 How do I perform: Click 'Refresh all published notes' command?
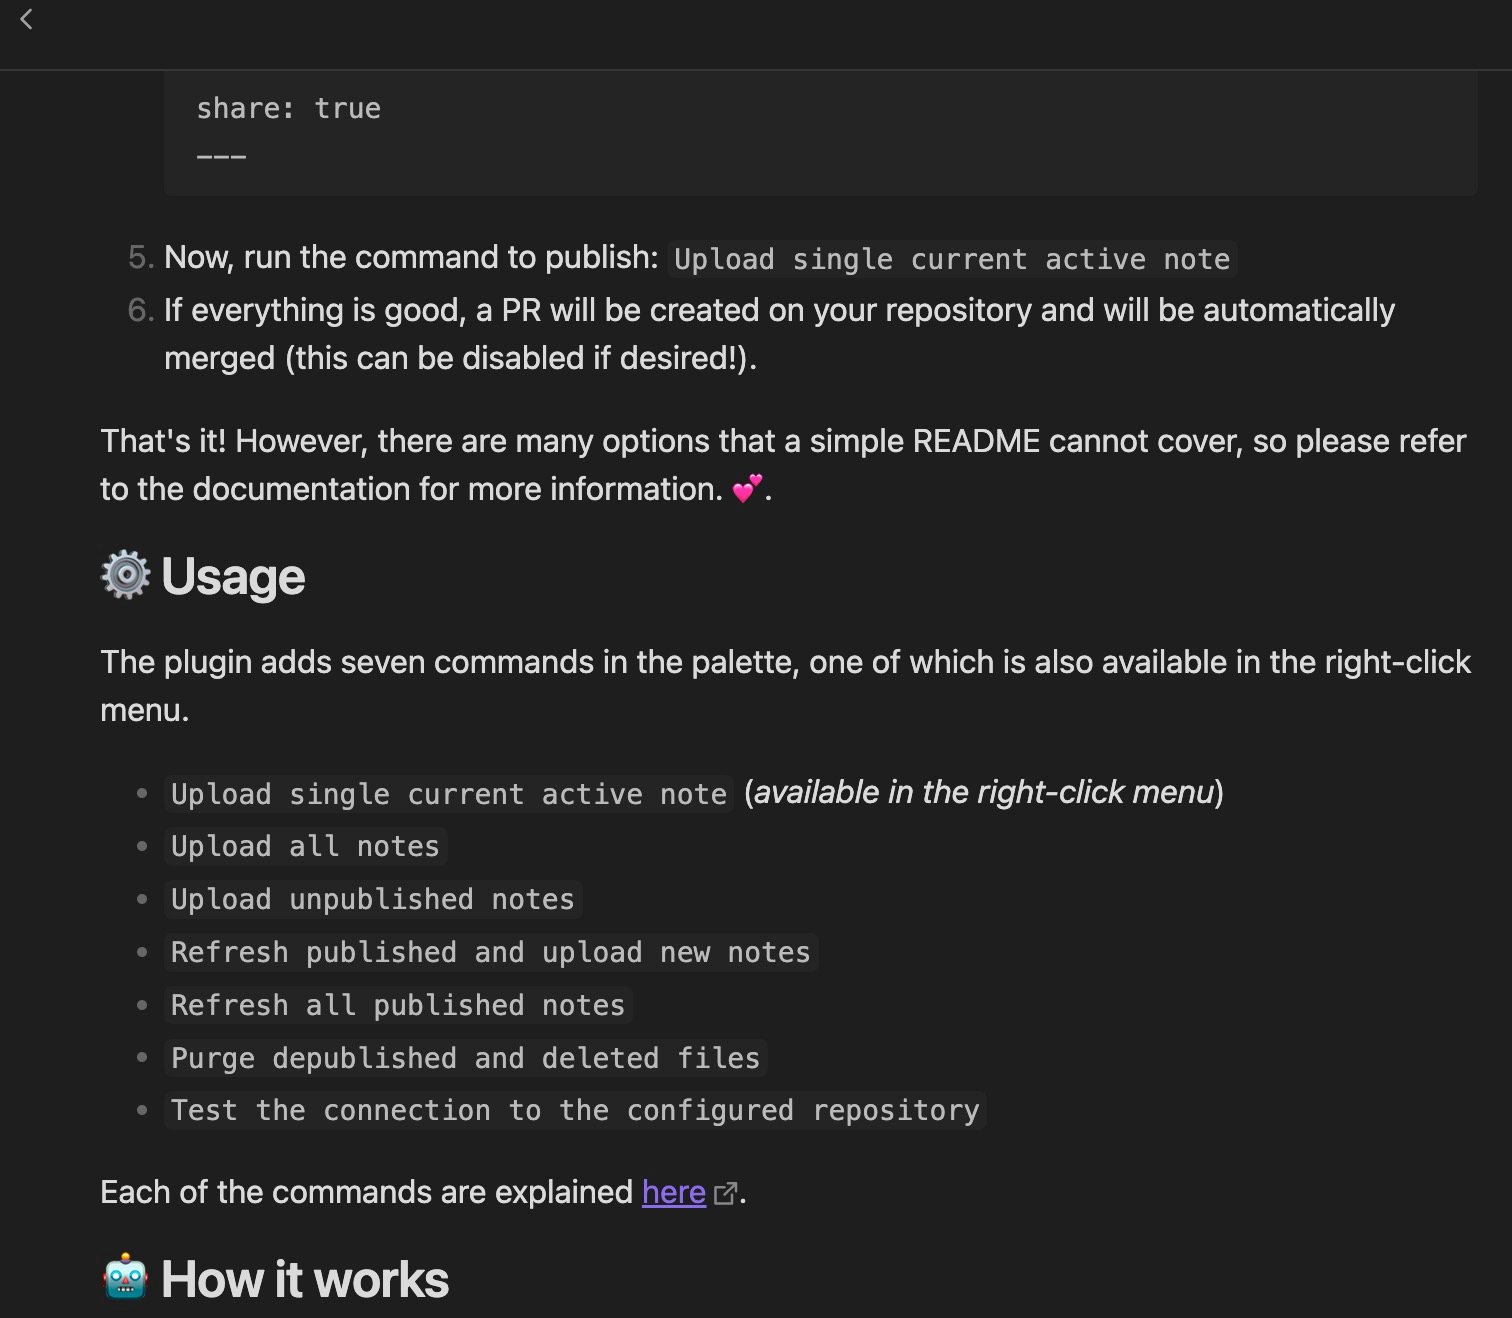click(x=398, y=1005)
